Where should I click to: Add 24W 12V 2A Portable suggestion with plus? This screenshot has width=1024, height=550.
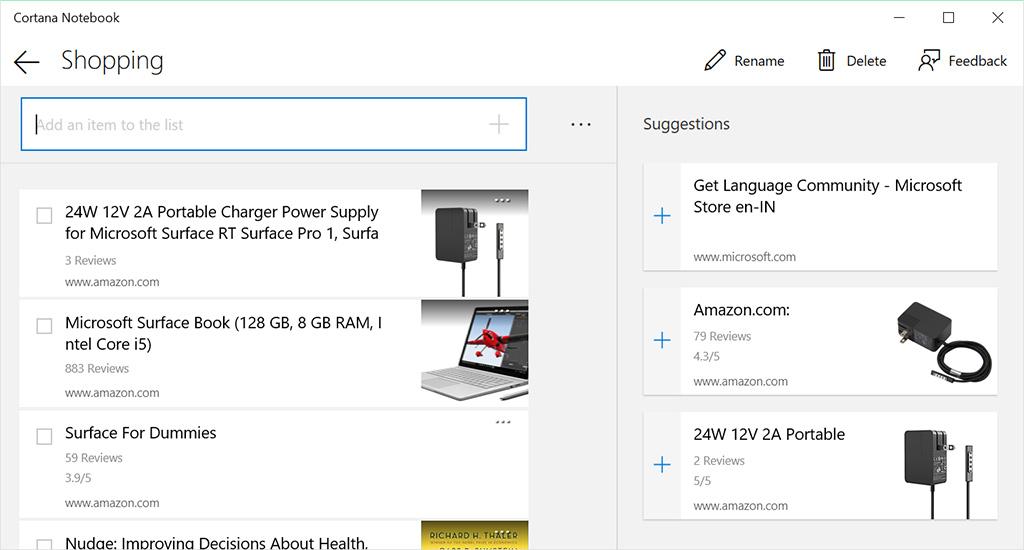tap(662, 464)
